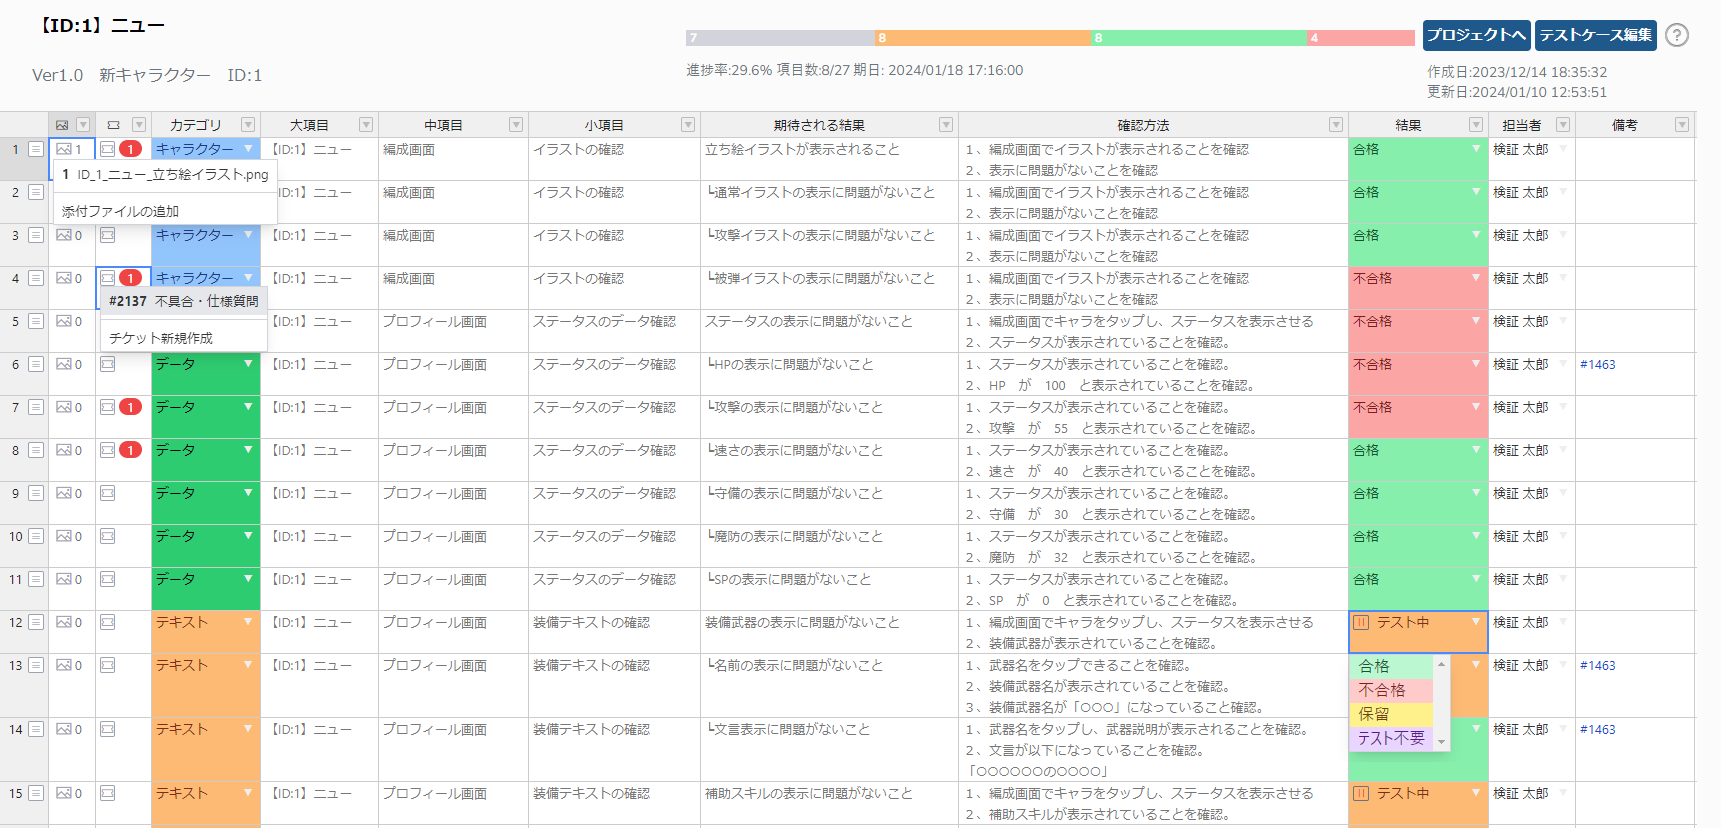Open the #1463 link in row 6

(1598, 364)
